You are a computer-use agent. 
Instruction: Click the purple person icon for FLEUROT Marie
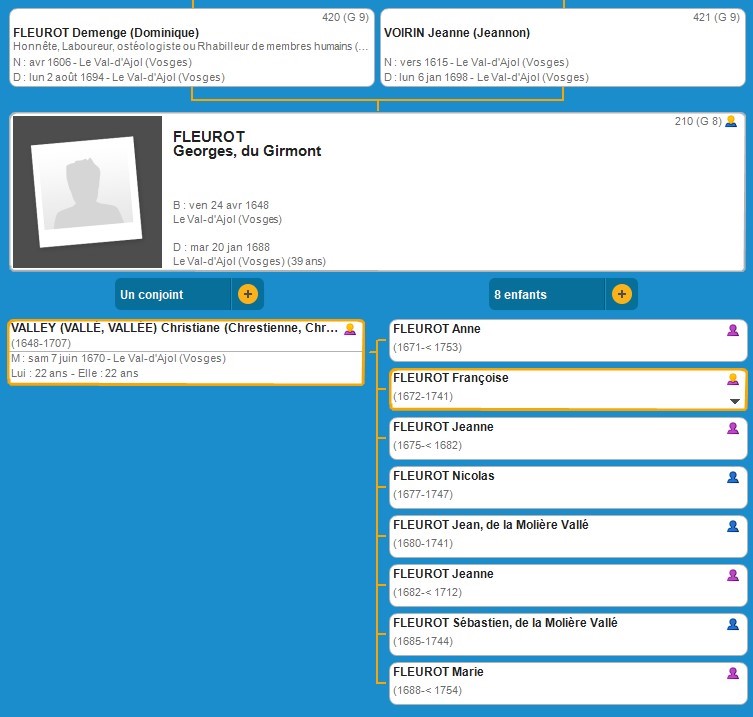733,673
